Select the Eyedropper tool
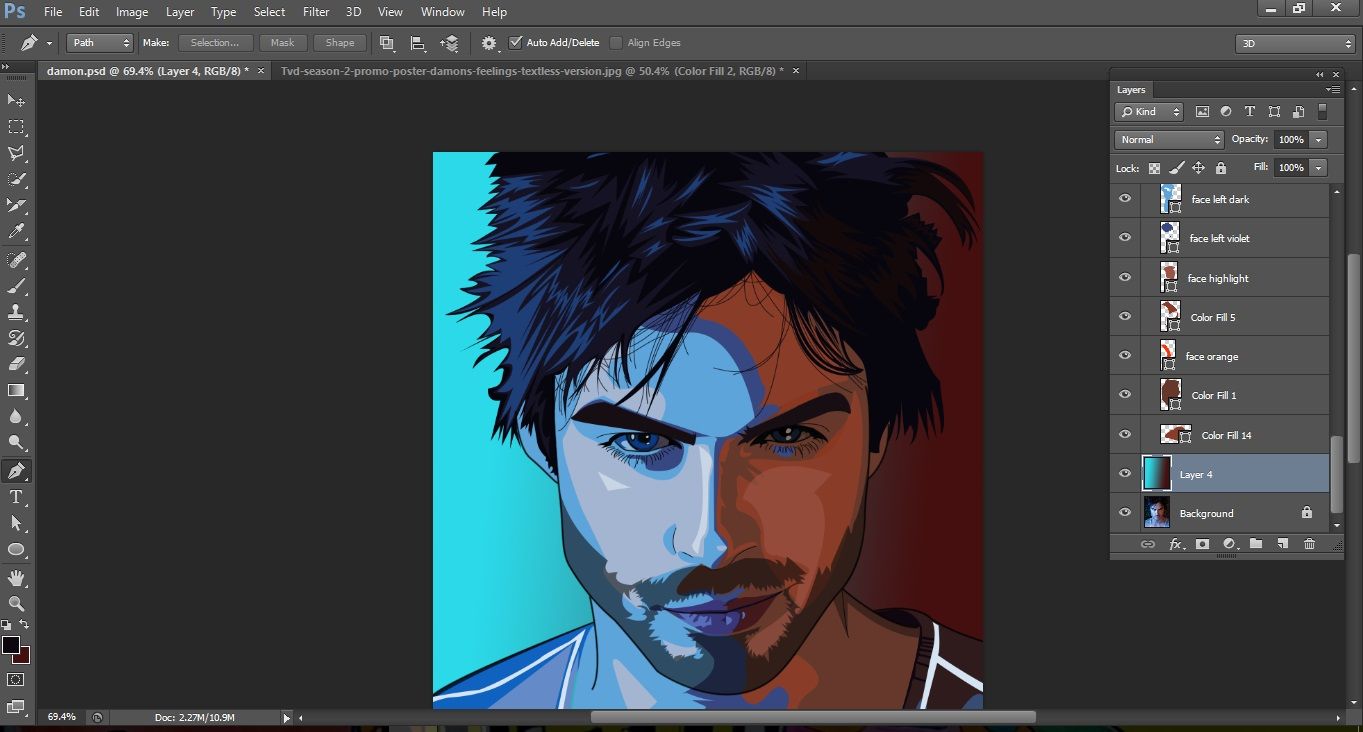 coord(16,232)
